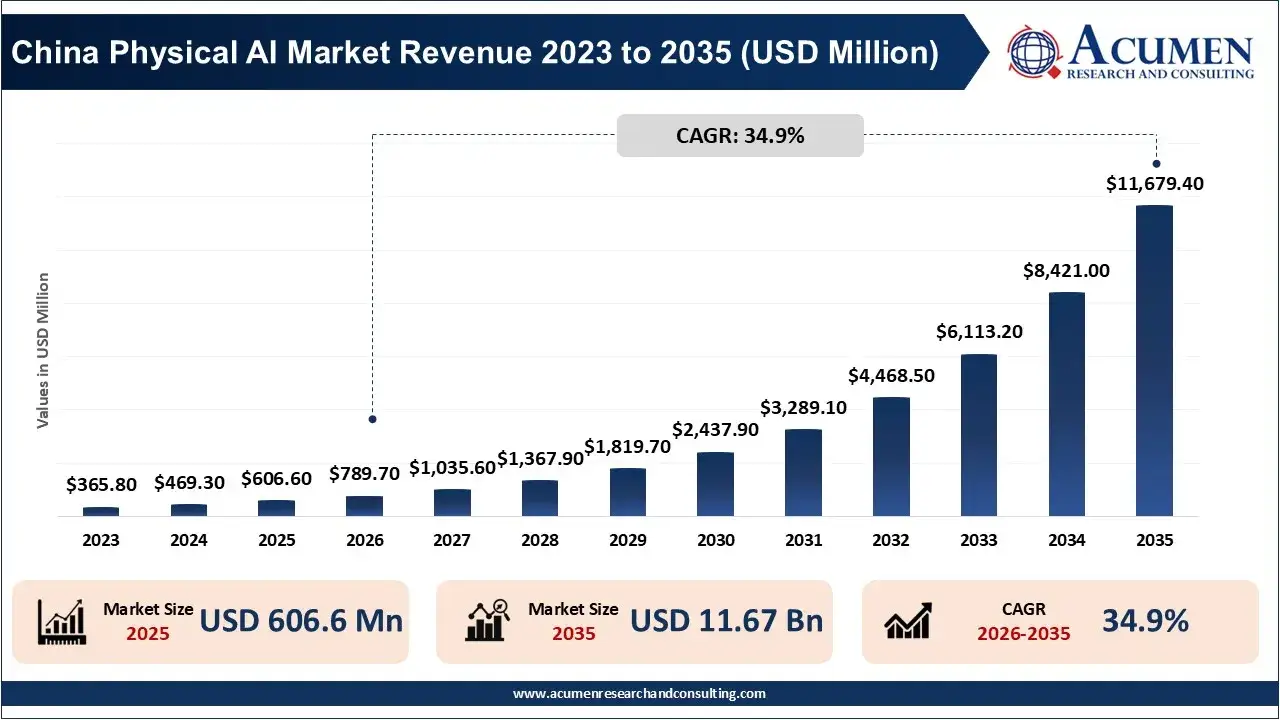The width and height of the screenshot is (1280, 720).
Task: Click the $4,468.50 value label
Action: coord(891,375)
